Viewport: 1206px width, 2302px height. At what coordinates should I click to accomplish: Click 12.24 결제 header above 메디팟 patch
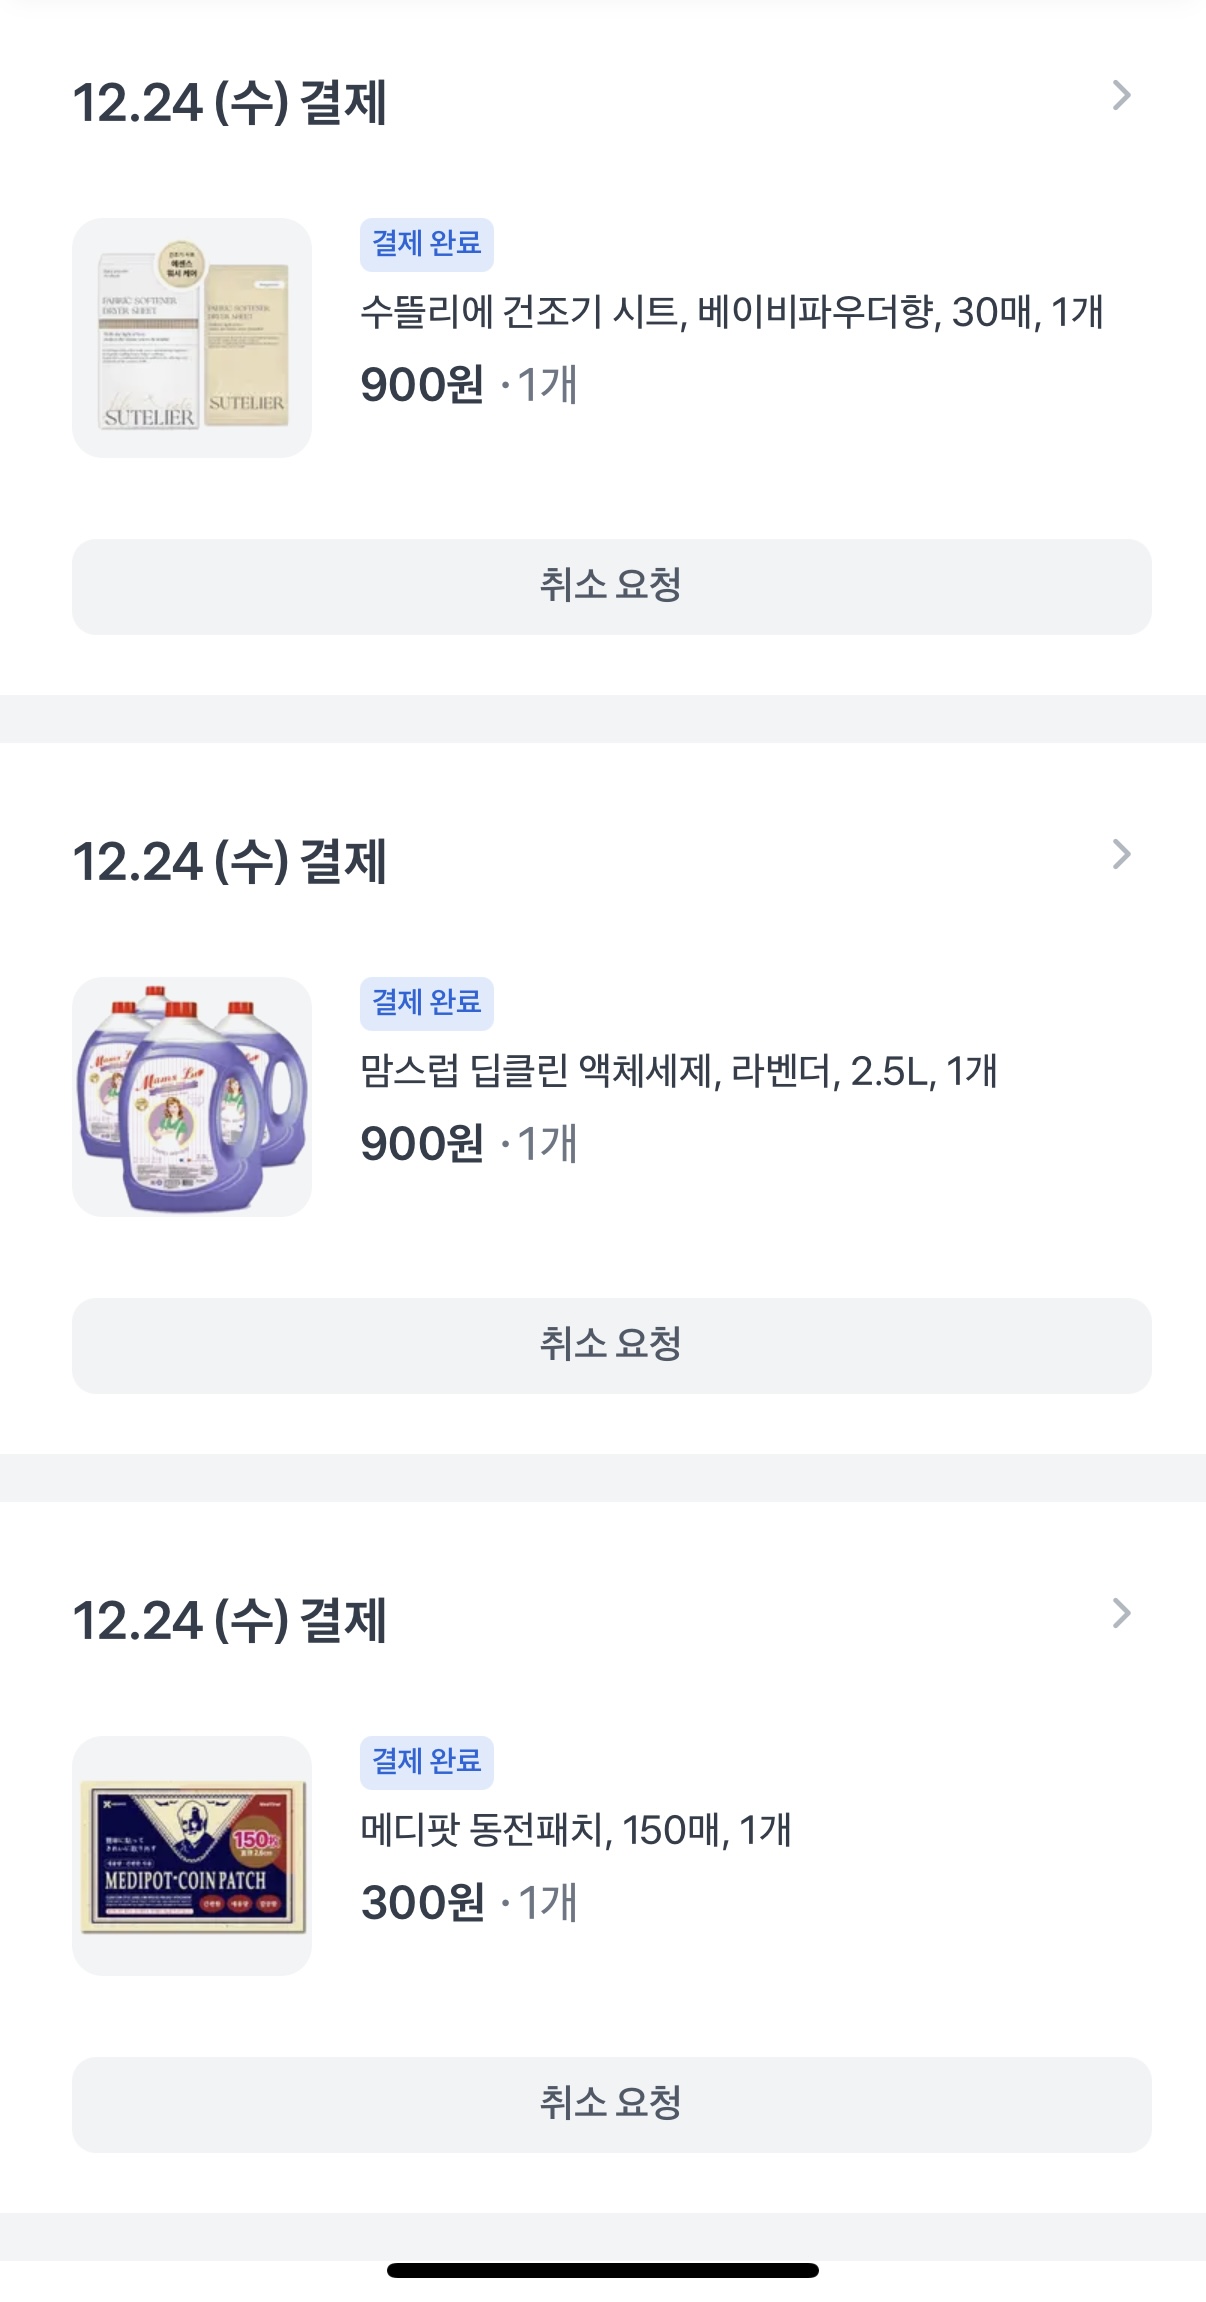click(x=230, y=1621)
